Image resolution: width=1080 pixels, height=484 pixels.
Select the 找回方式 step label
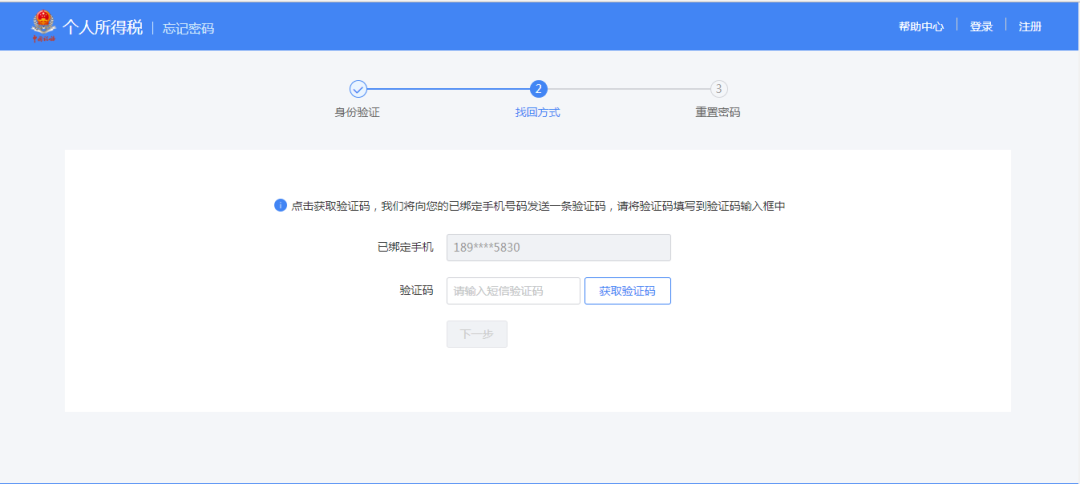538,112
